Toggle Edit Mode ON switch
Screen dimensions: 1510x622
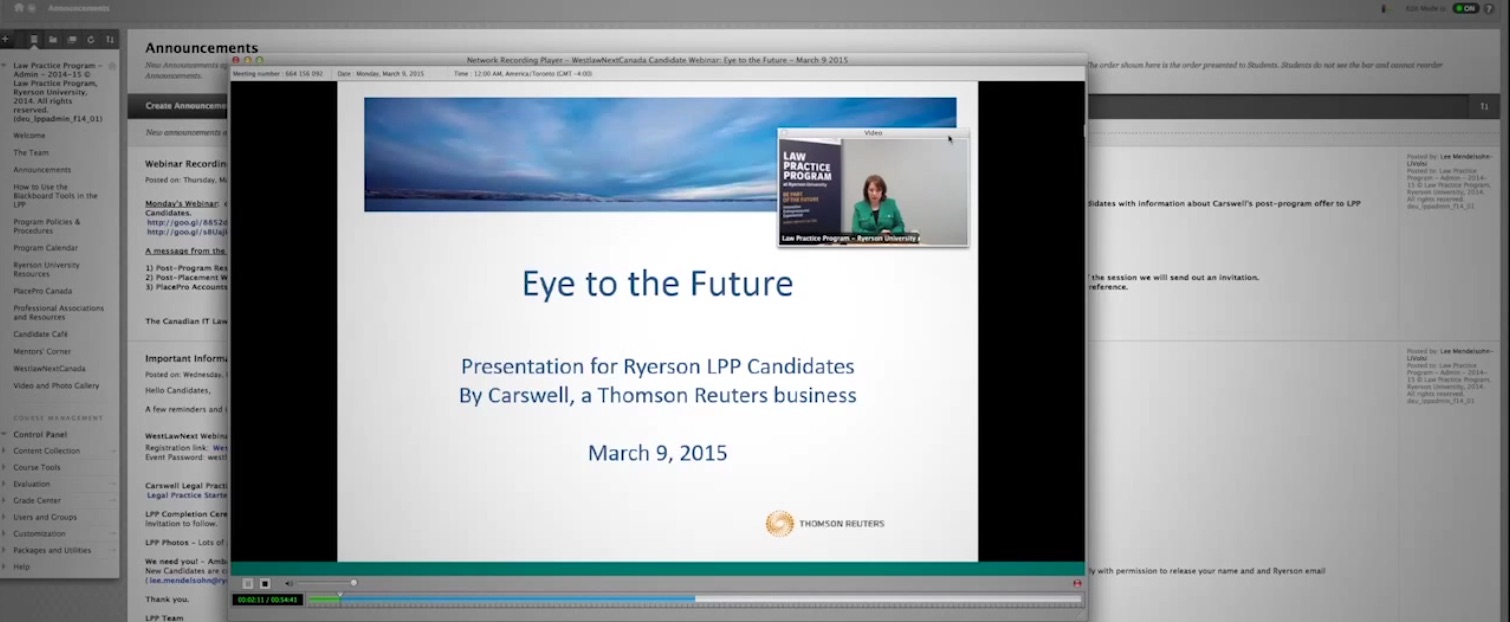tap(1466, 8)
